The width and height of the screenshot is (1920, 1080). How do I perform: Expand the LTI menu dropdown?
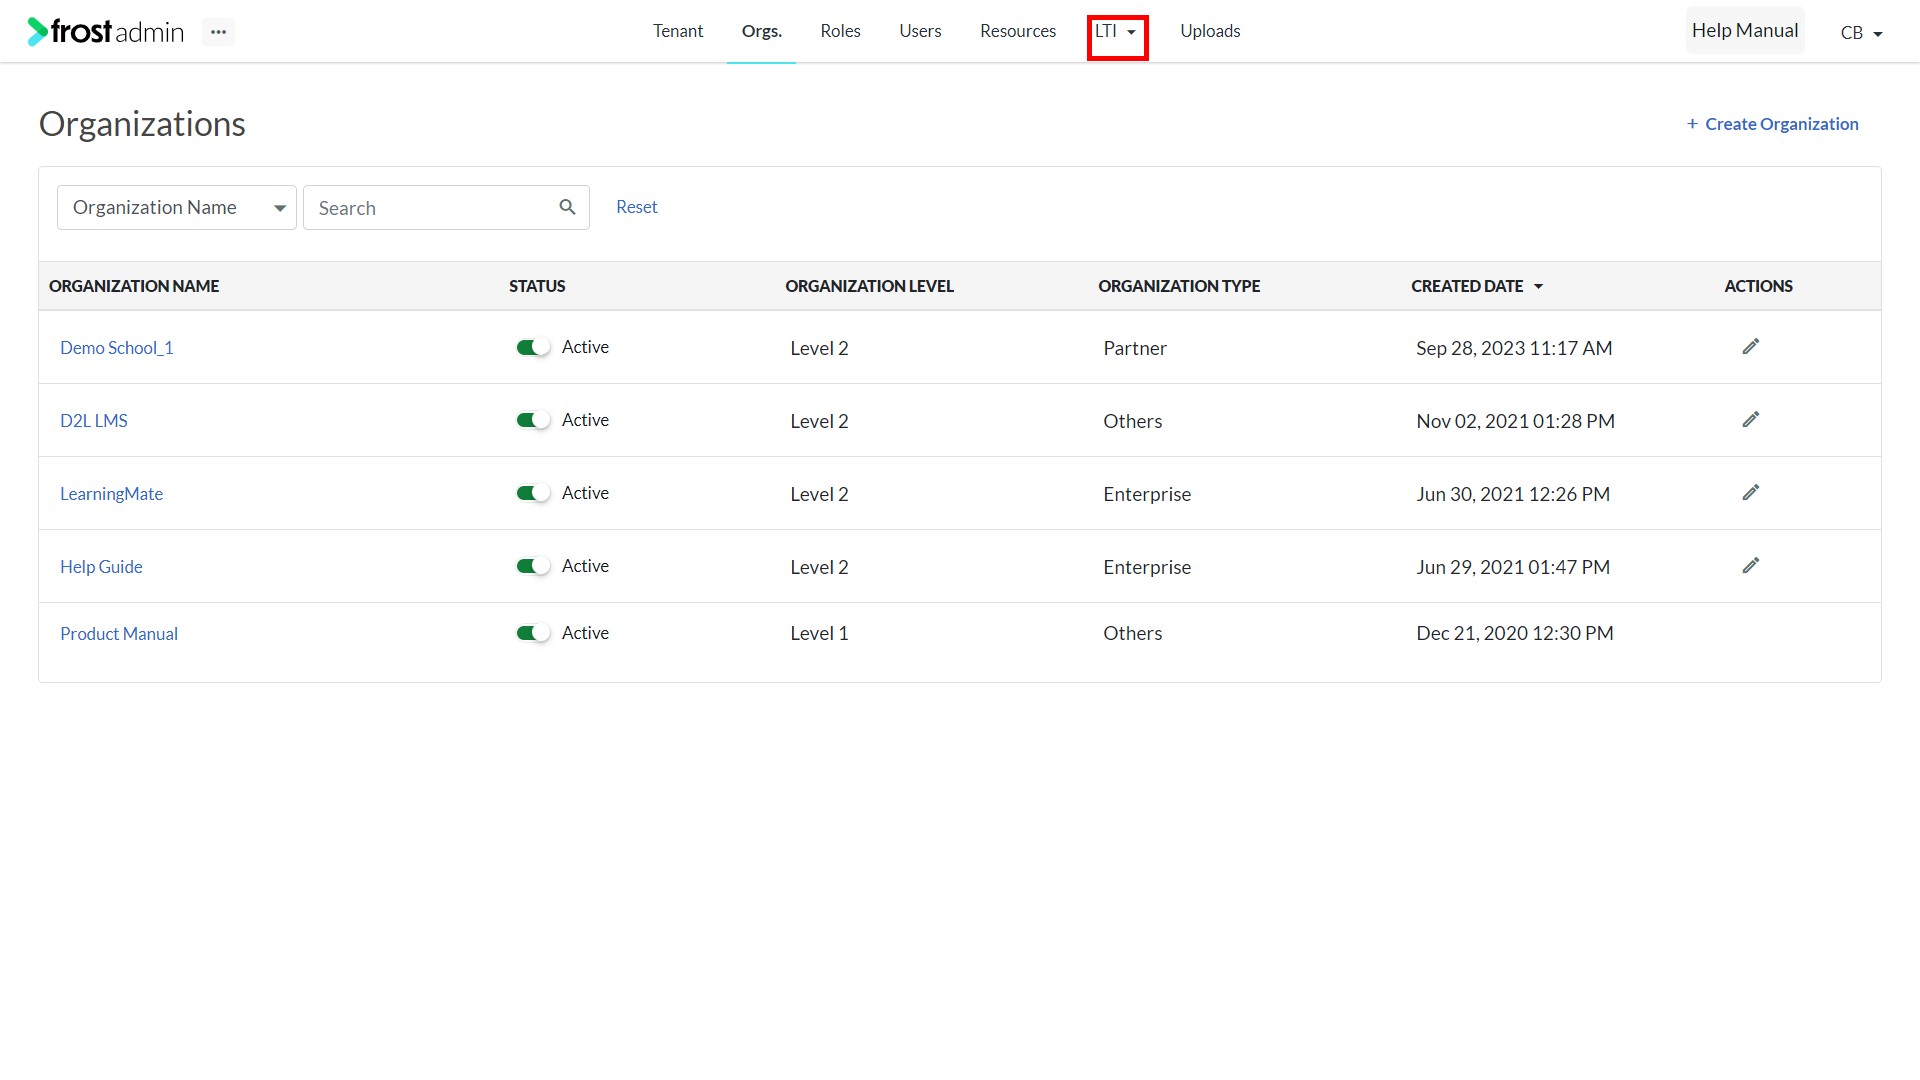(x=1117, y=32)
